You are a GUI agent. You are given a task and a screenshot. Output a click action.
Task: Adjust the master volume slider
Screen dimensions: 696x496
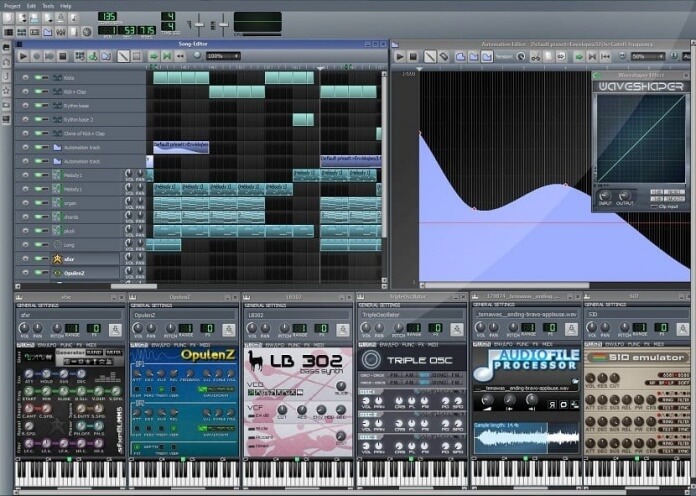(199, 24)
